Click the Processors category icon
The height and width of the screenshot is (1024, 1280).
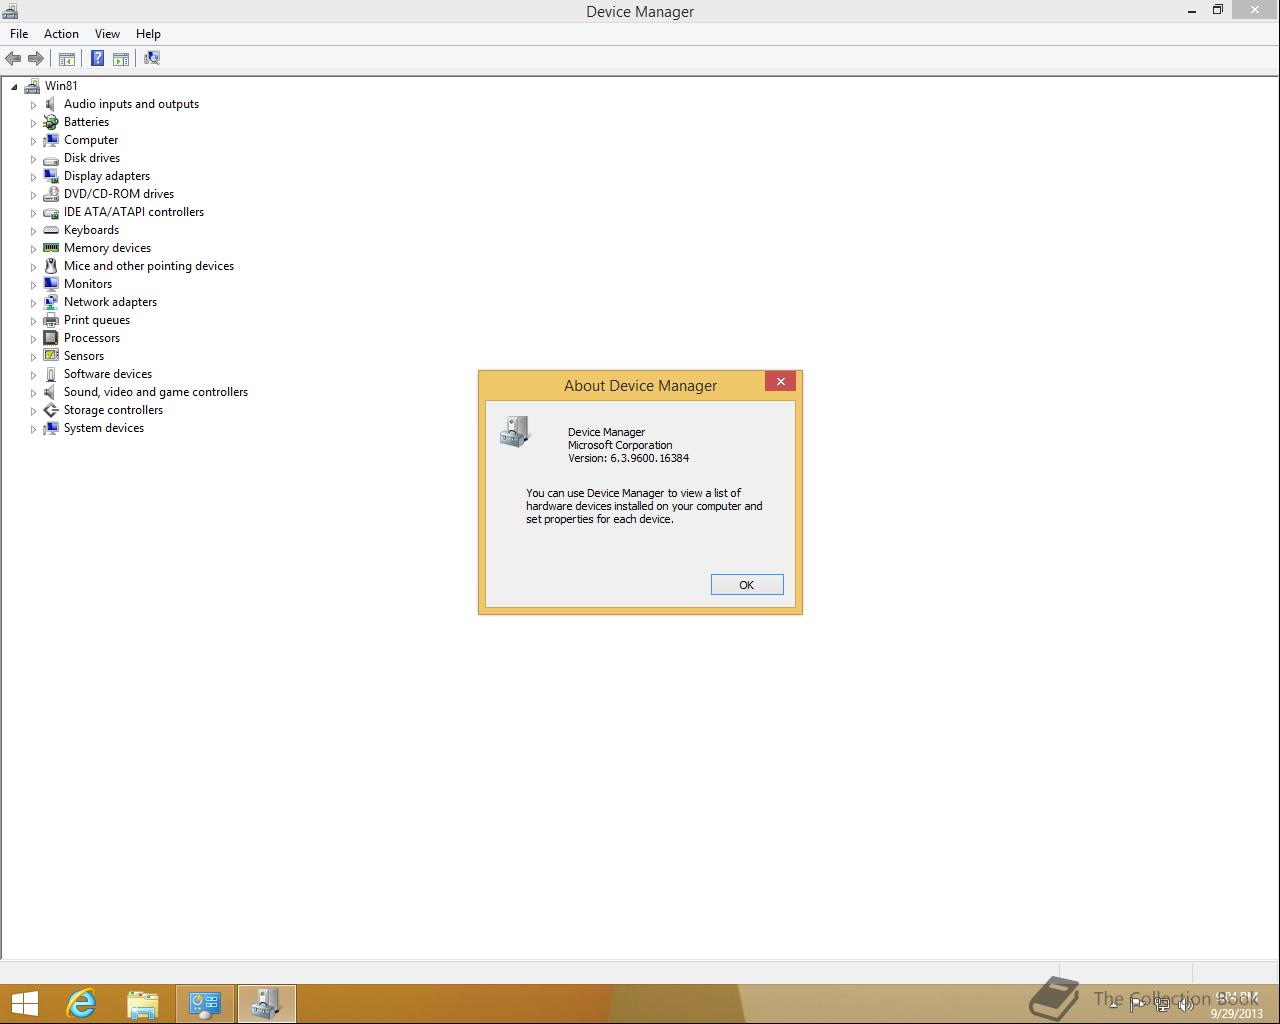click(51, 338)
